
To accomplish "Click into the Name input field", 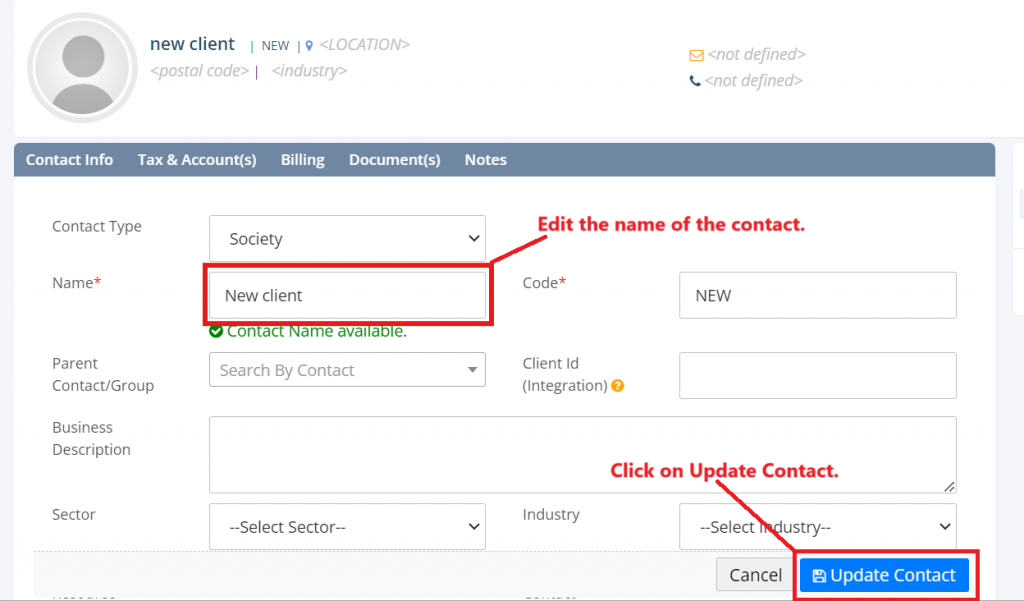I will [347, 296].
